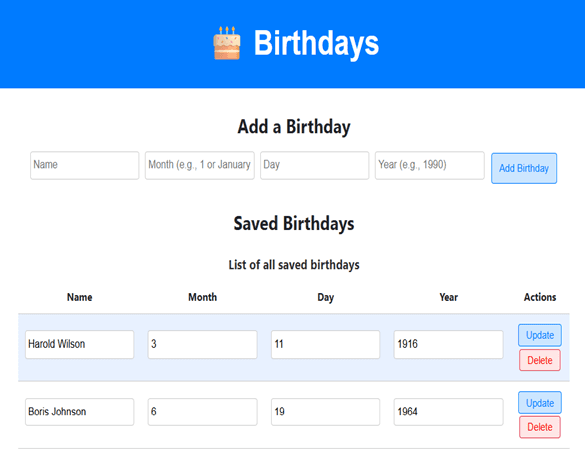This screenshot has height=460, width=585.
Task: Click the birthday cake icon in header
Action: click(227, 43)
